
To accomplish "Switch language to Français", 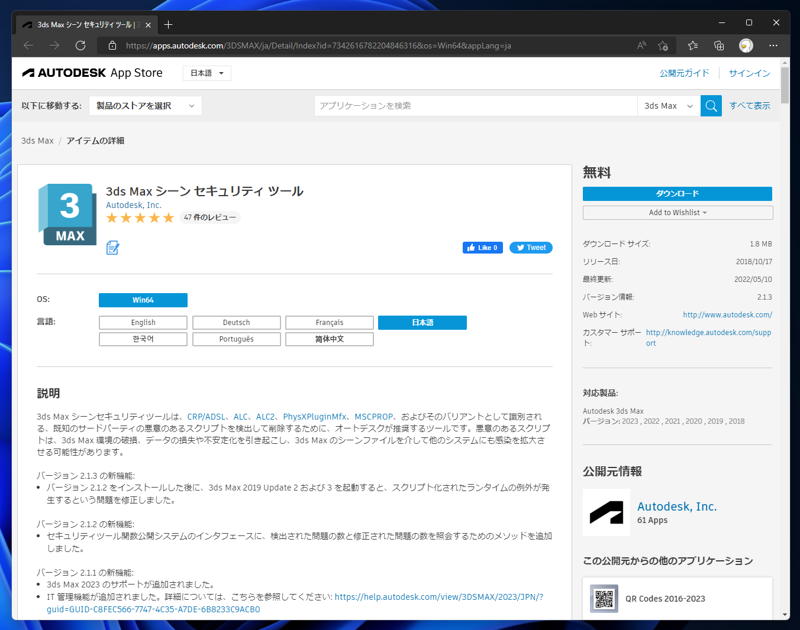I will [329, 322].
